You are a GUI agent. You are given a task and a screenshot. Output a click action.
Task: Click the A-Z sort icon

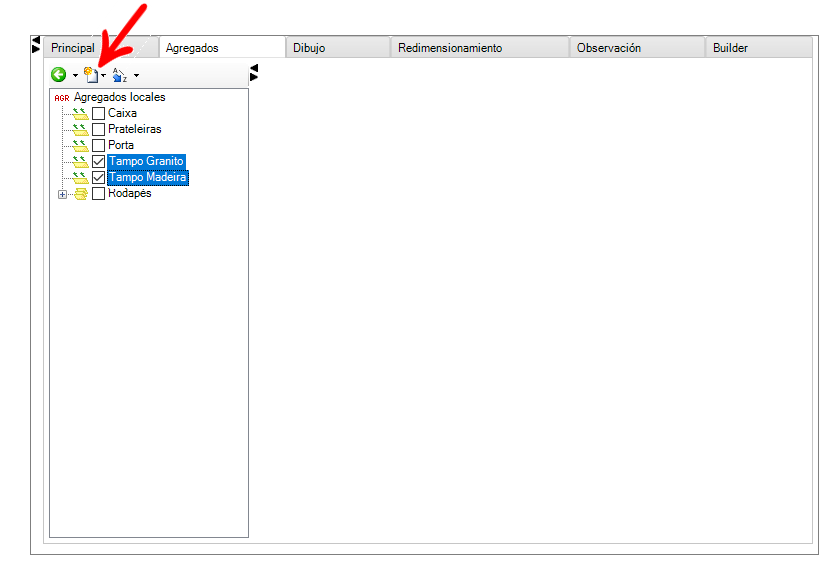(x=120, y=75)
